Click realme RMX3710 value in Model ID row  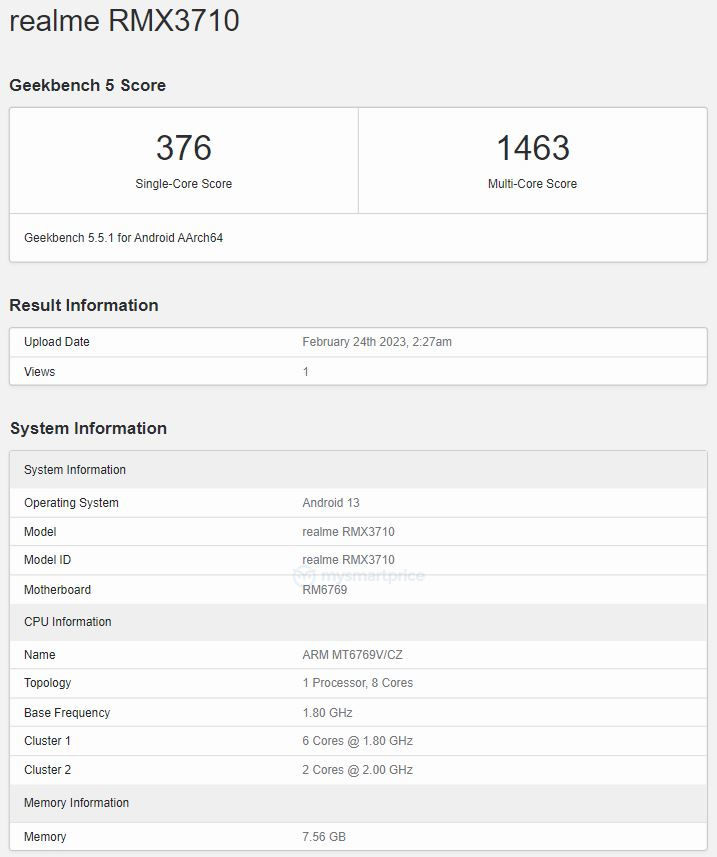tap(348, 560)
